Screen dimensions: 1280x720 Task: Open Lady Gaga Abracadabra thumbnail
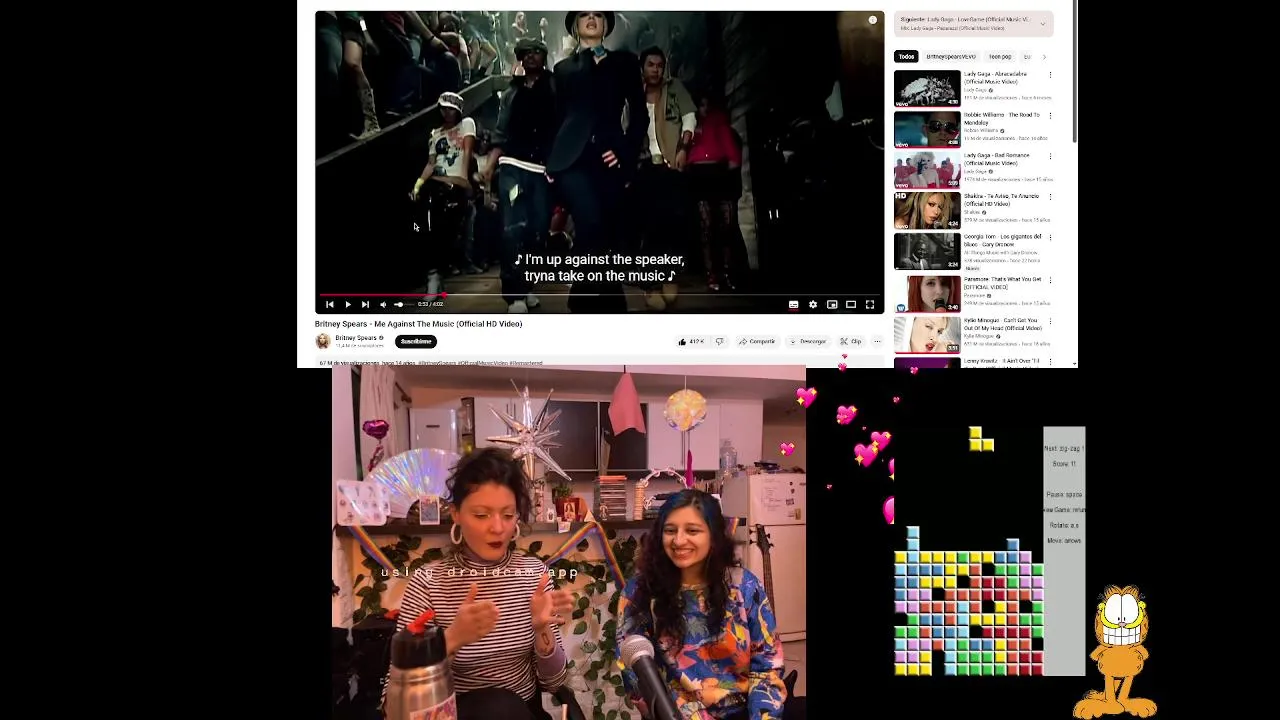pyautogui.click(x=927, y=88)
